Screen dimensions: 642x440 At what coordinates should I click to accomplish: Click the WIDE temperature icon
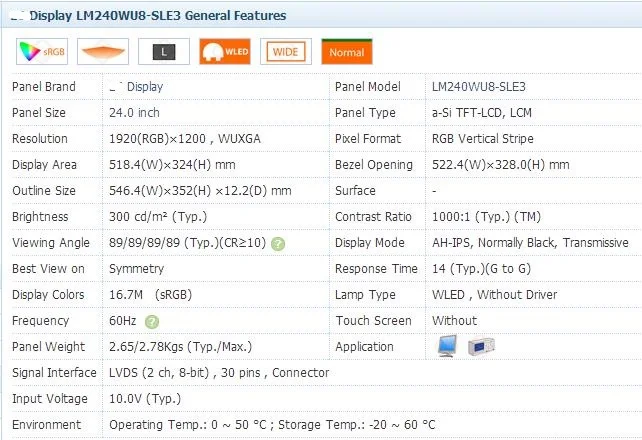(286, 52)
